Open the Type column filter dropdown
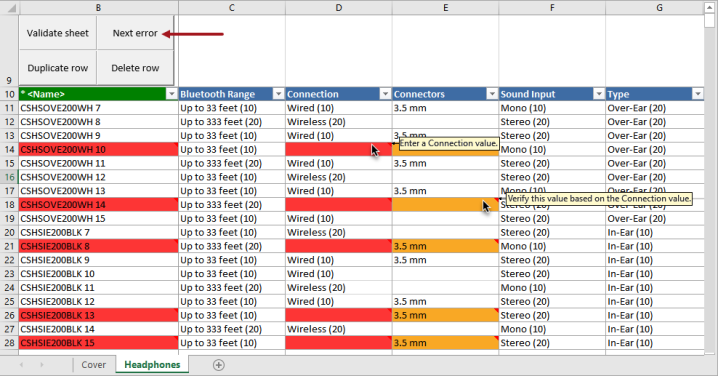This screenshot has height=376, width=718. tap(697, 94)
